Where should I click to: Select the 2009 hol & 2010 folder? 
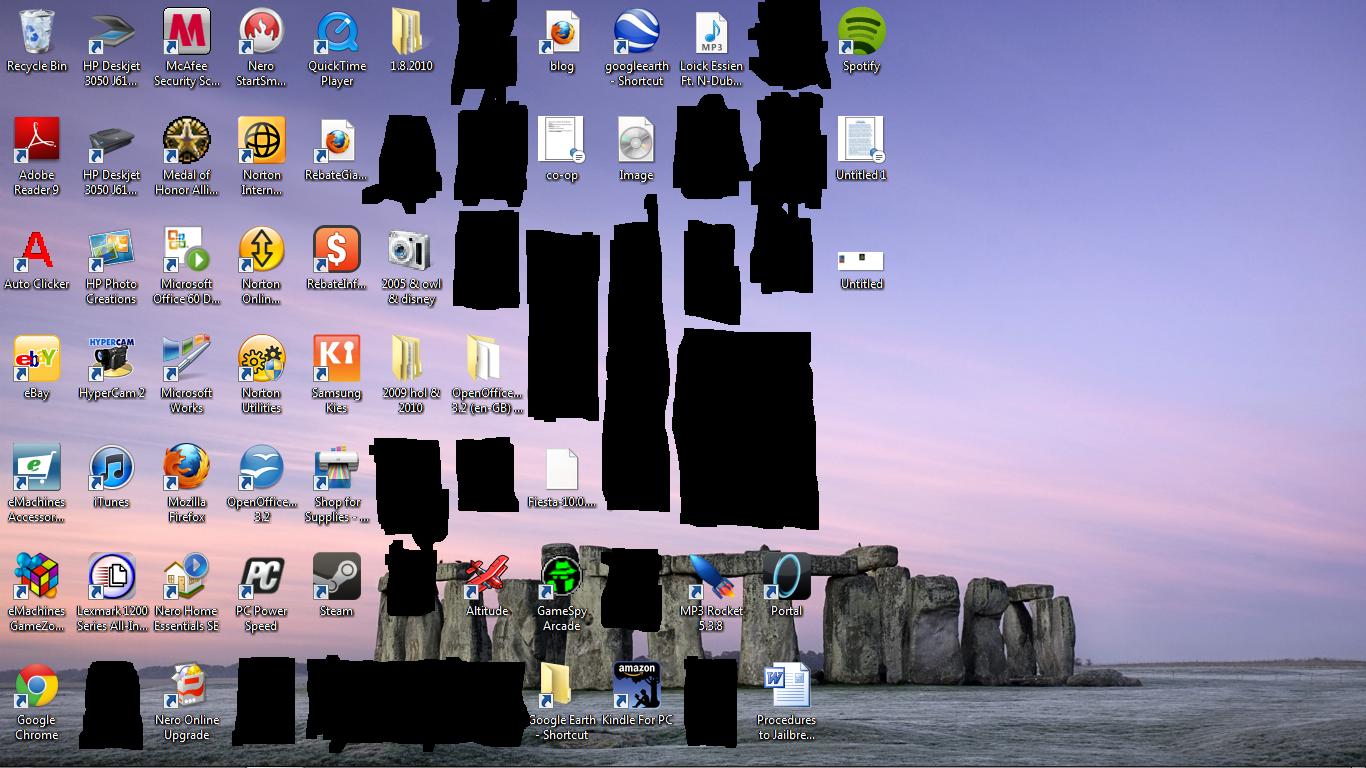(x=411, y=359)
